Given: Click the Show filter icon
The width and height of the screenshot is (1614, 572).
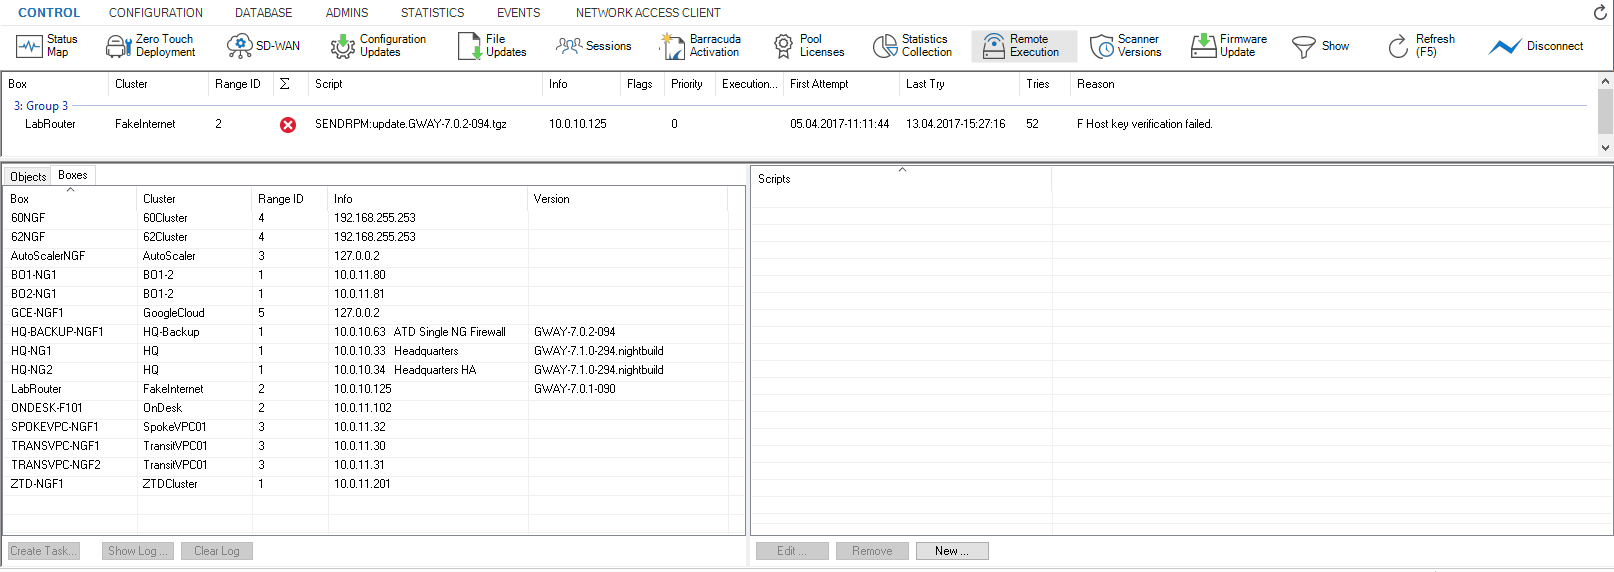Looking at the screenshot, I should [x=1303, y=47].
